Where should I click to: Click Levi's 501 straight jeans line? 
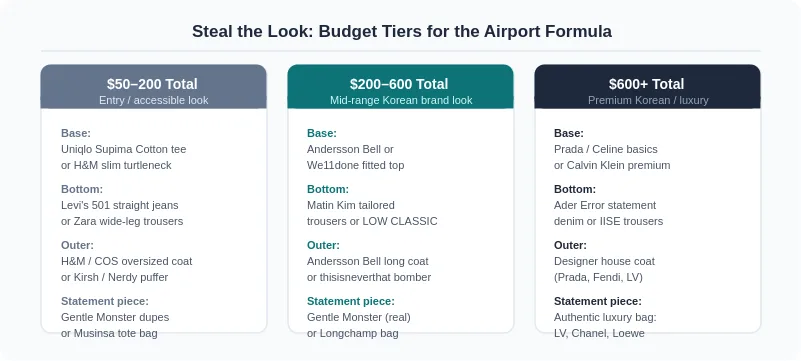point(120,205)
